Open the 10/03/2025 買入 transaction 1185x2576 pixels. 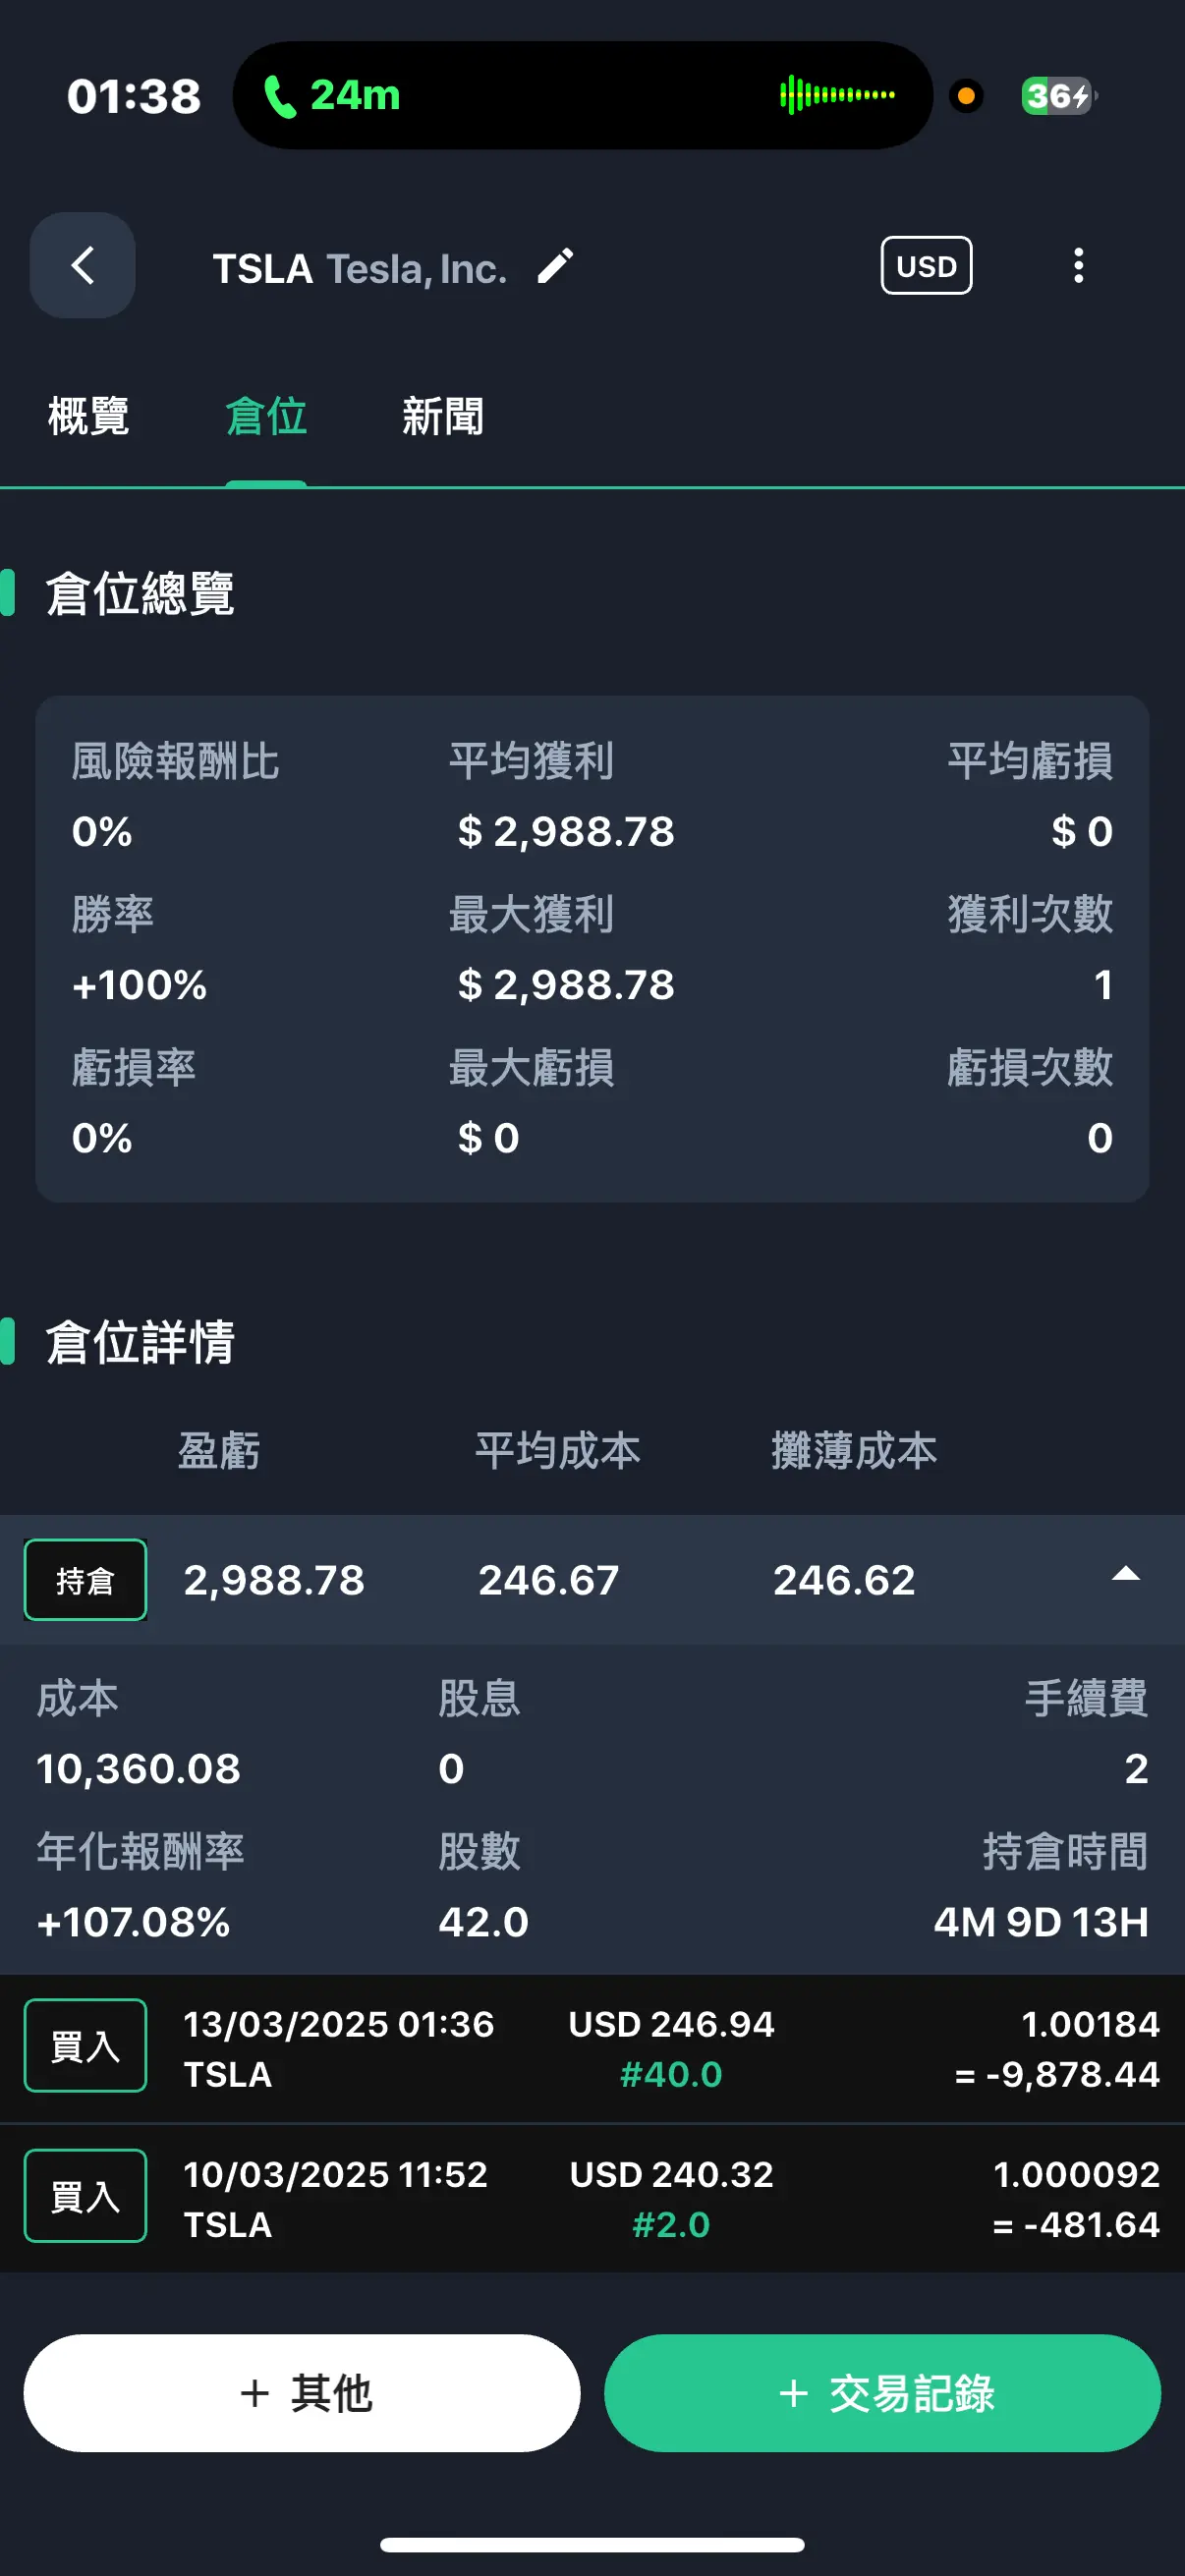click(592, 2199)
